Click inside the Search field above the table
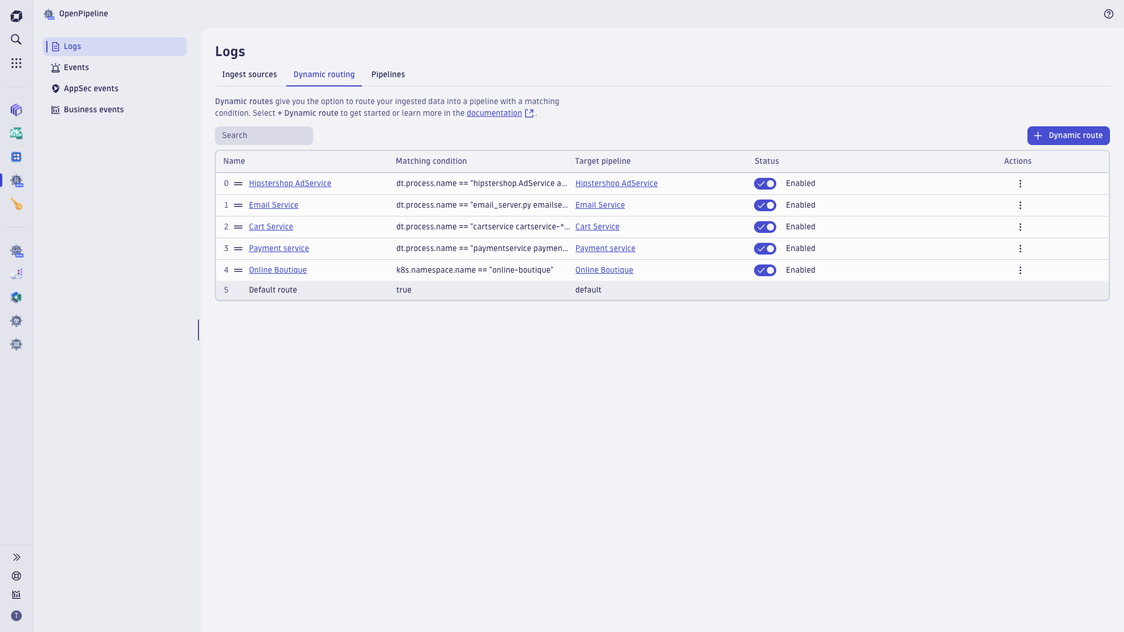This screenshot has width=1124, height=632. (x=263, y=134)
